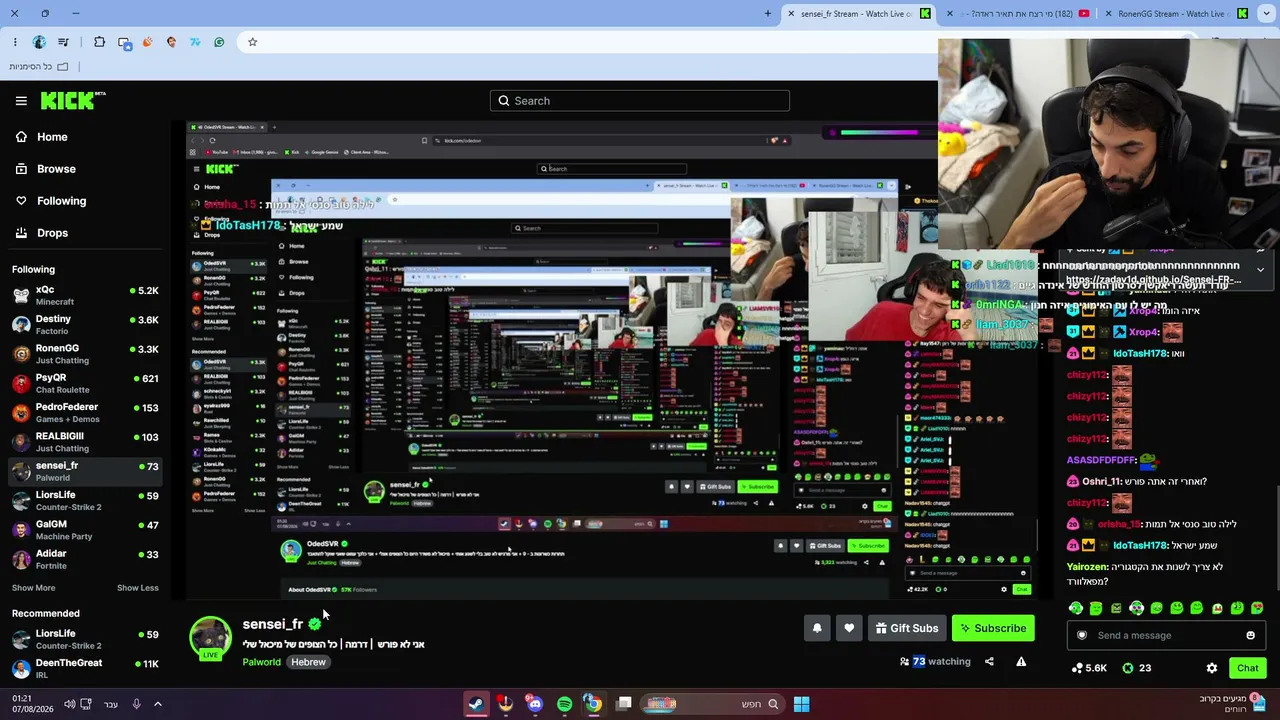Follow sensei_fr with the heart button
1280x720 pixels.
[849, 628]
